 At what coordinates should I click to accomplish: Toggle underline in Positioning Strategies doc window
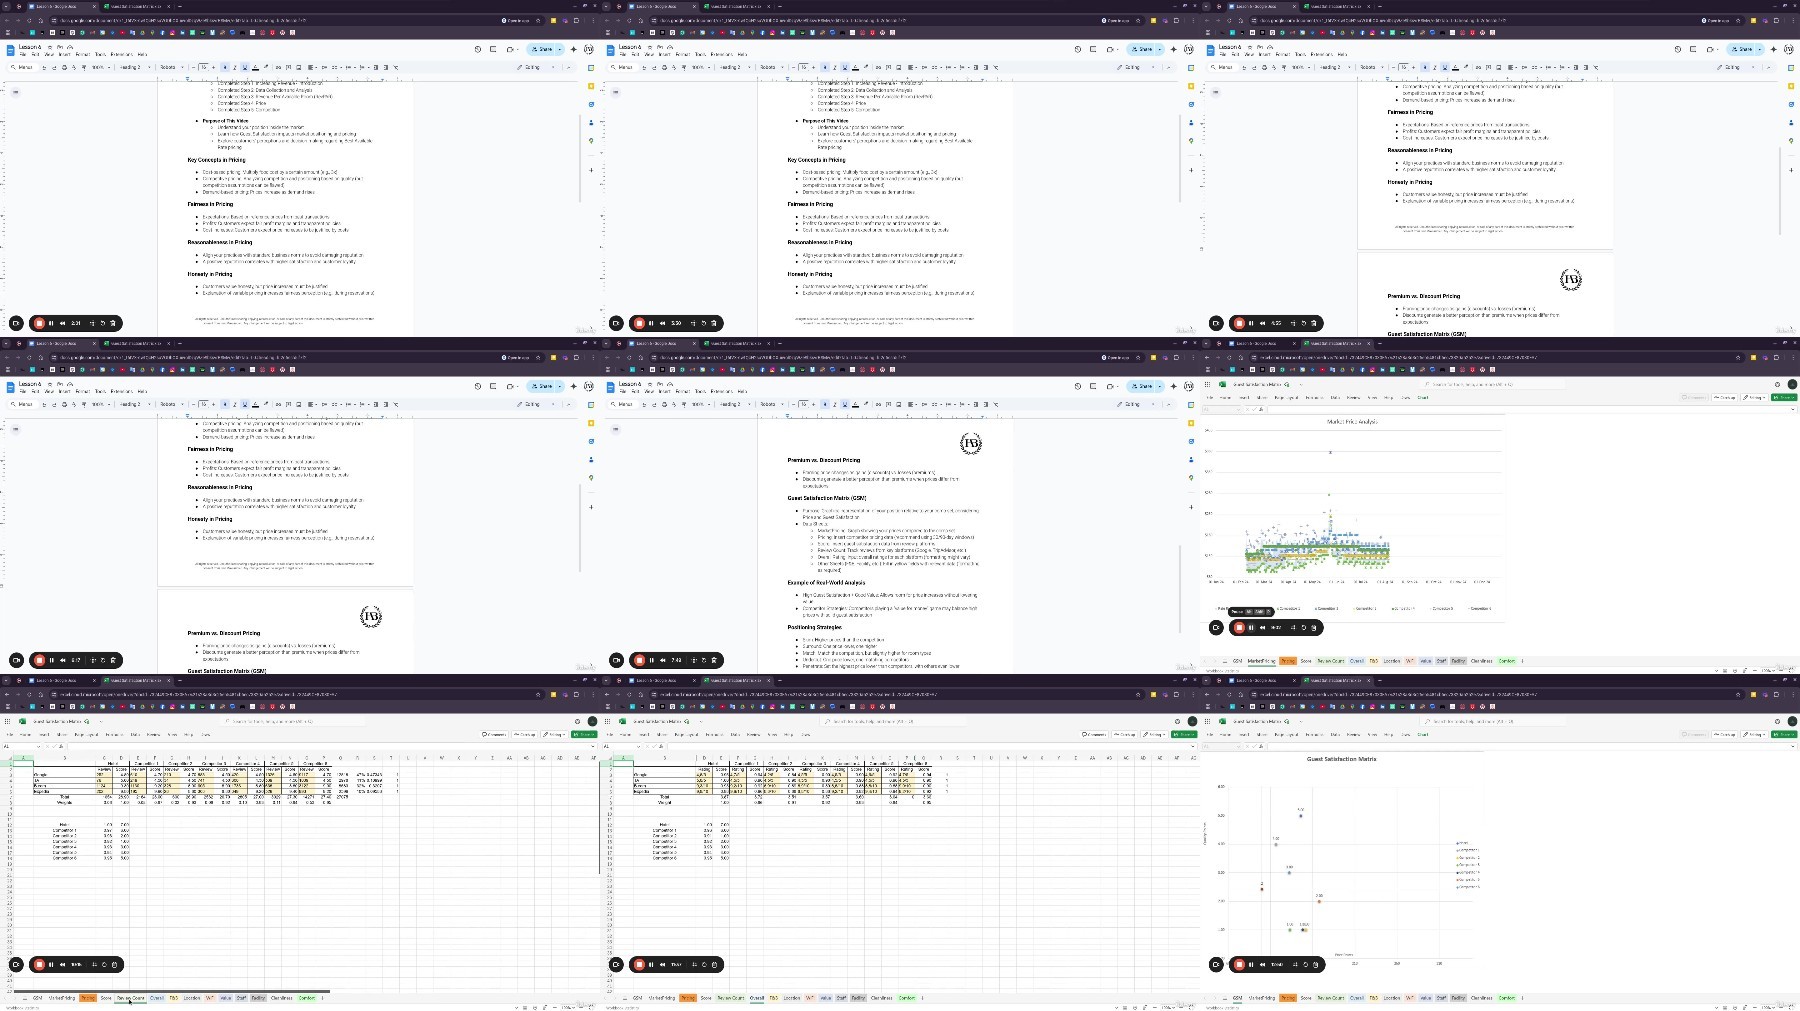click(845, 404)
